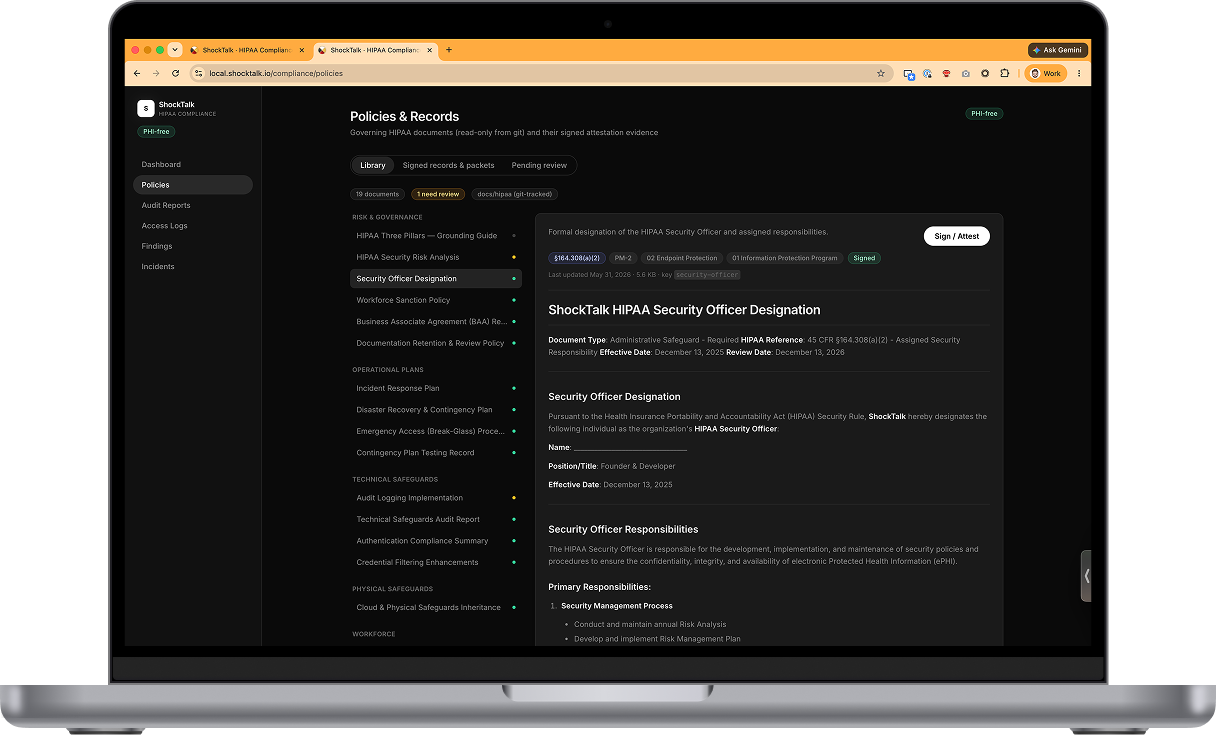Open HIPAA Security Risk Analysis document
The height and width of the screenshot is (735, 1216).
(436, 257)
